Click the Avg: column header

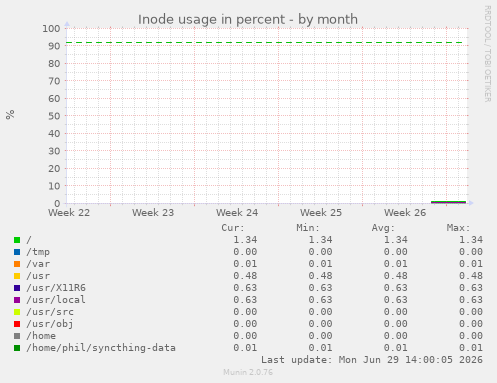tap(383, 228)
